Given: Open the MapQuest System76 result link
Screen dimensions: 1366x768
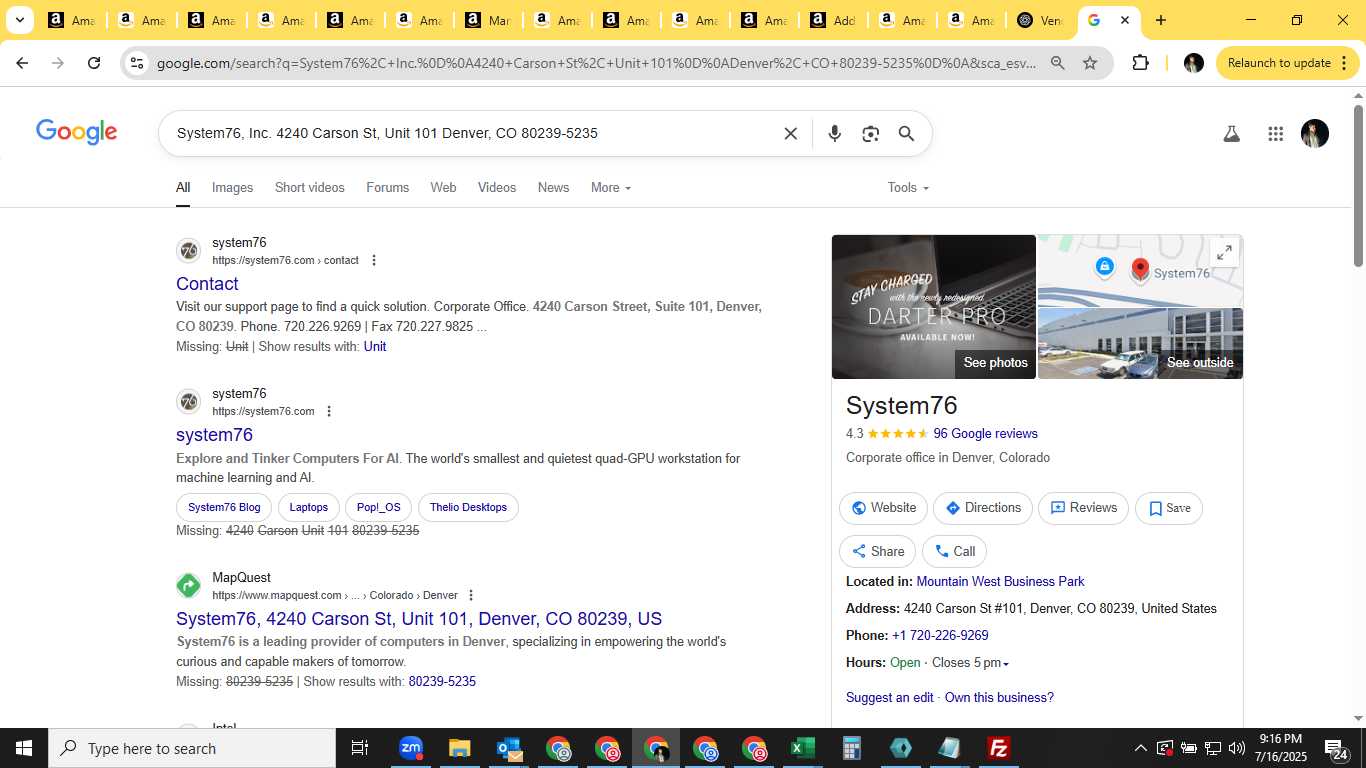Looking at the screenshot, I should click(419, 619).
